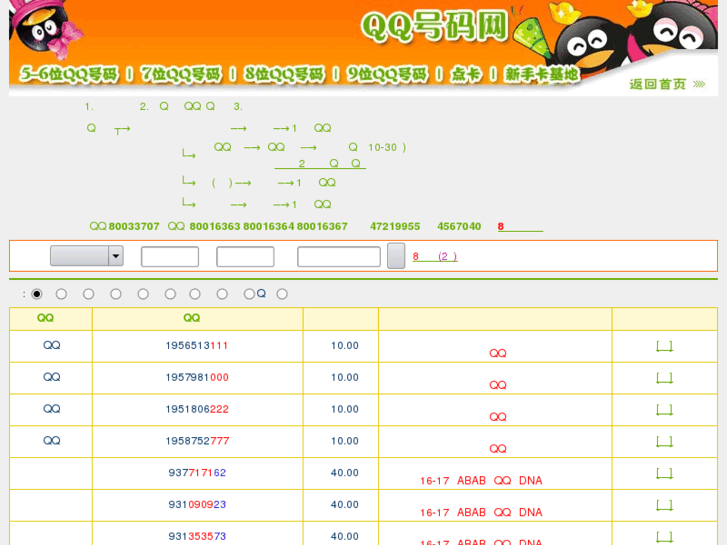Click '16-17 ABAB QQ DNA' in the 931090923 row
The width and height of the screenshot is (727, 545).
click(481, 513)
